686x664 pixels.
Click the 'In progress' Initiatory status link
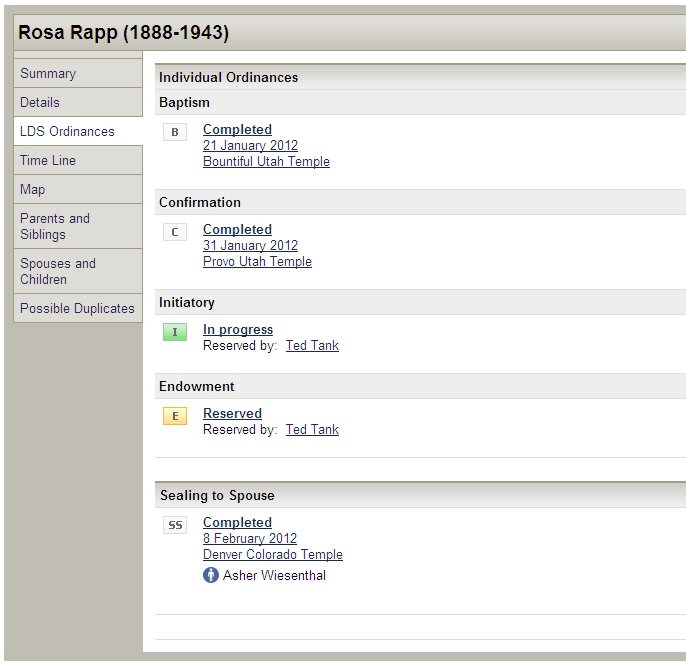pyautogui.click(x=238, y=329)
